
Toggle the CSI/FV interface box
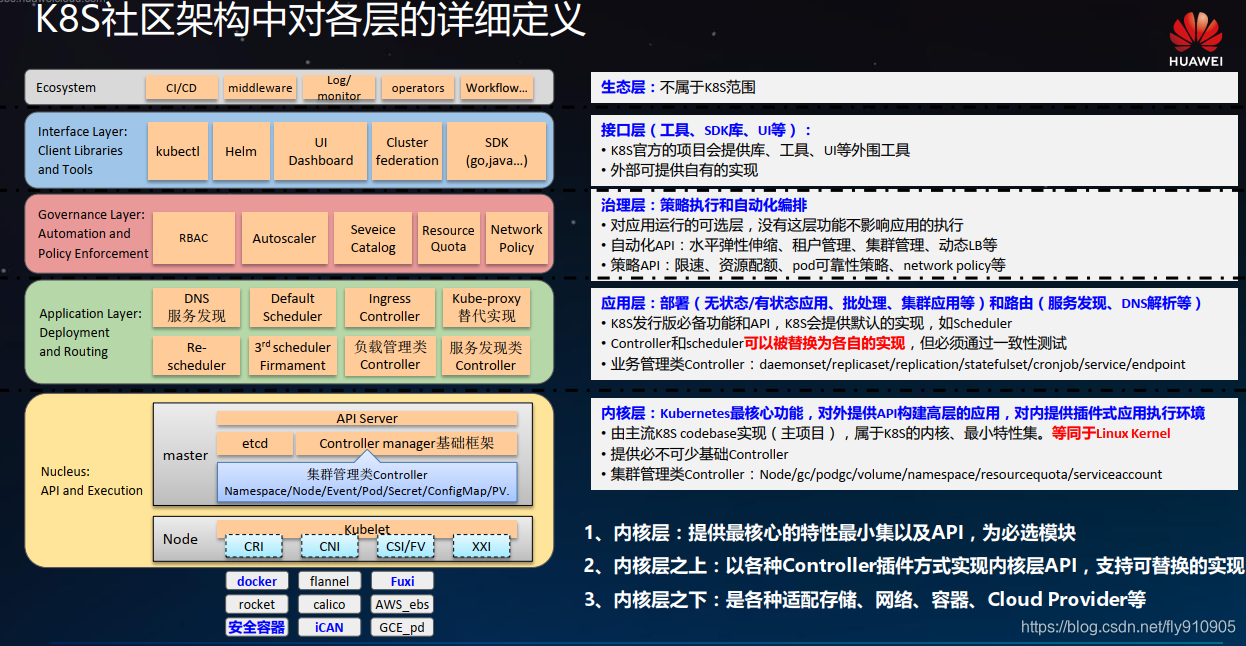pyautogui.click(x=405, y=546)
